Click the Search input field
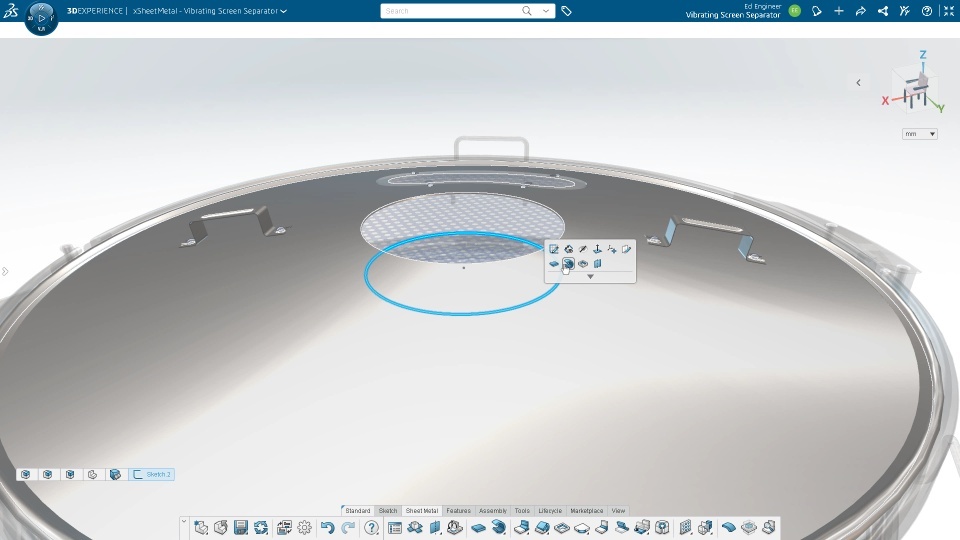The image size is (960, 540). tap(450, 11)
